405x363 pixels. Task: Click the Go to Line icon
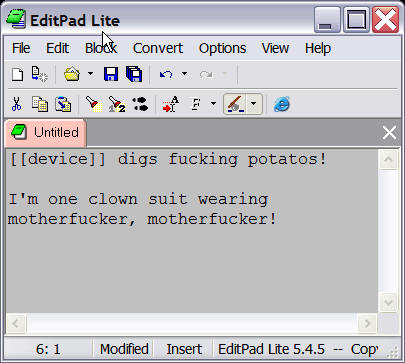[171, 104]
